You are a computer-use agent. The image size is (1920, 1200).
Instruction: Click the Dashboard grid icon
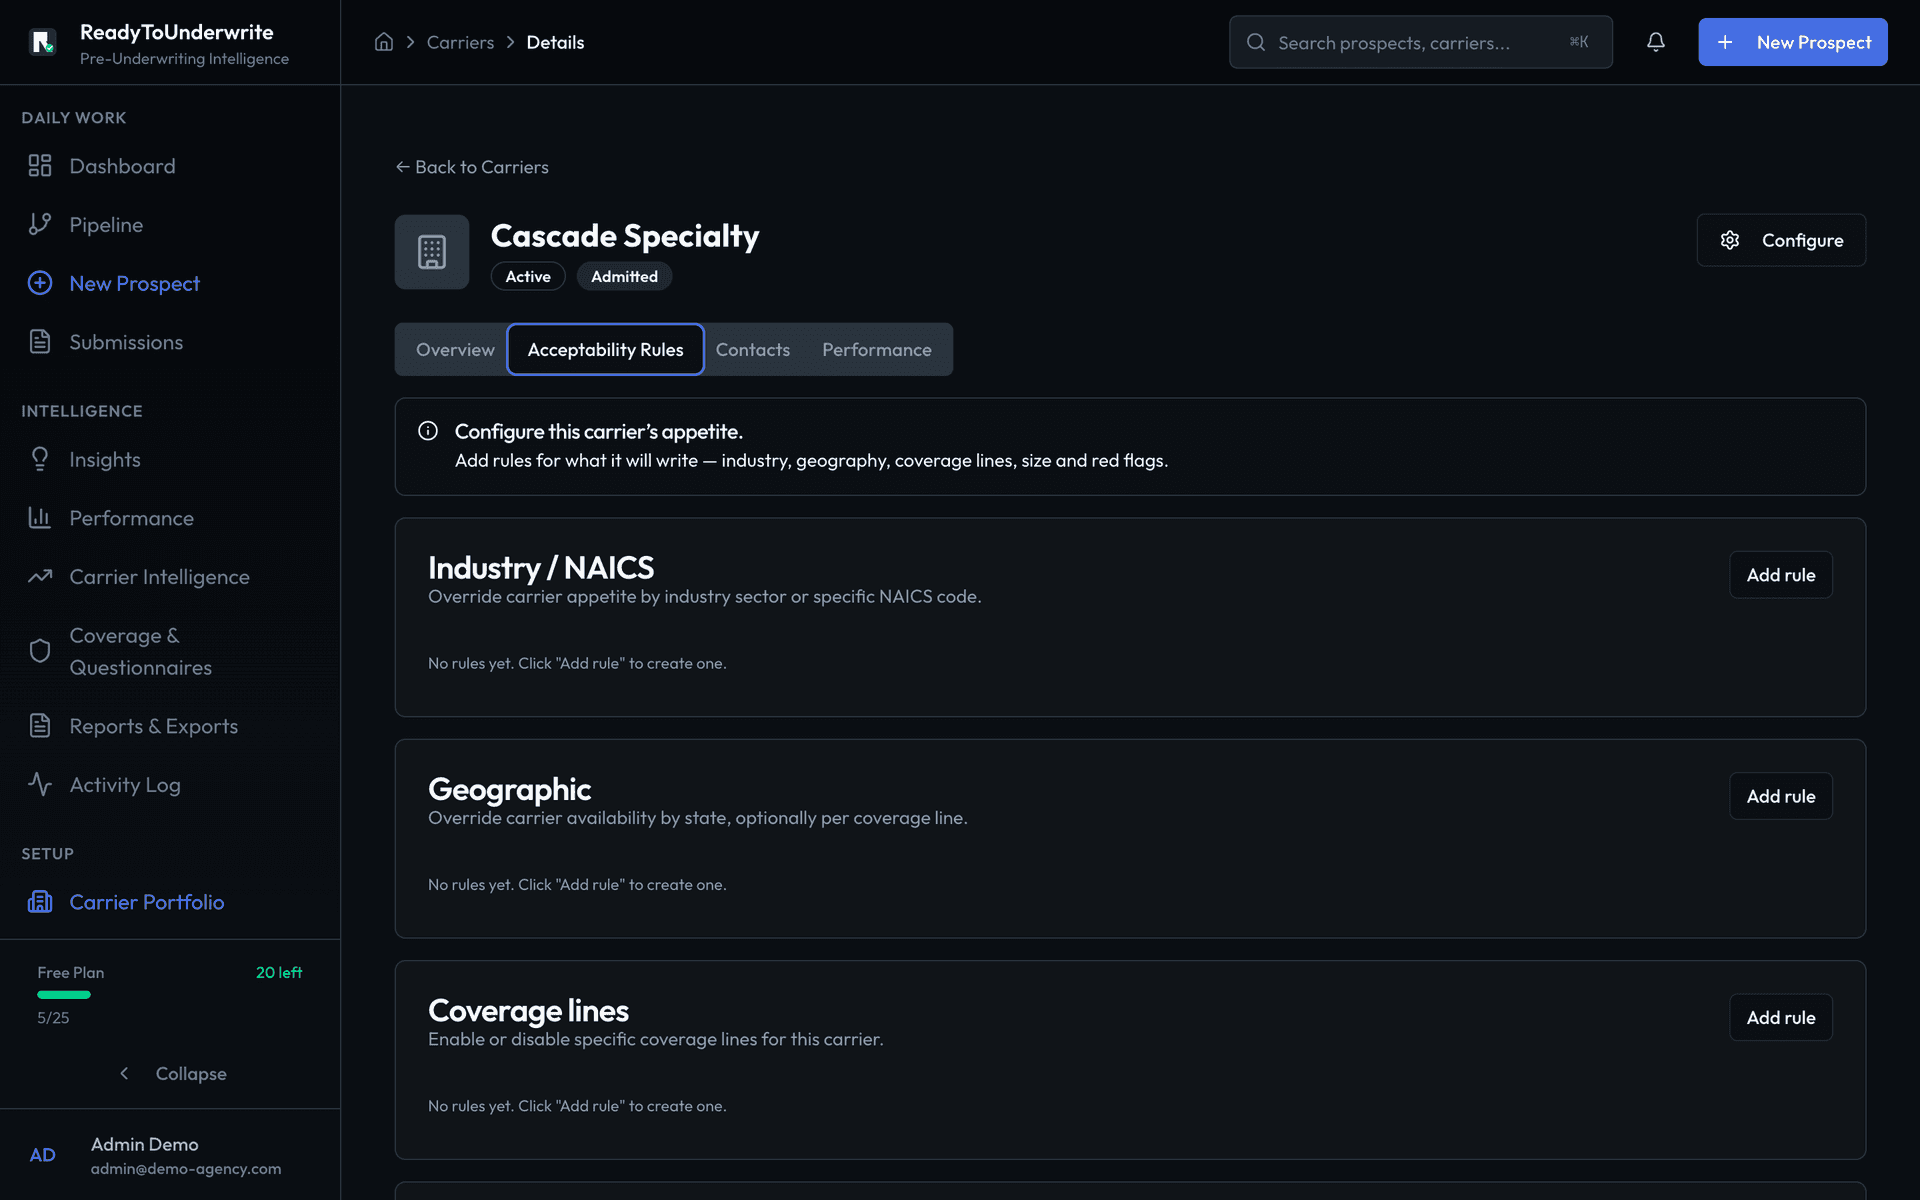tap(40, 166)
